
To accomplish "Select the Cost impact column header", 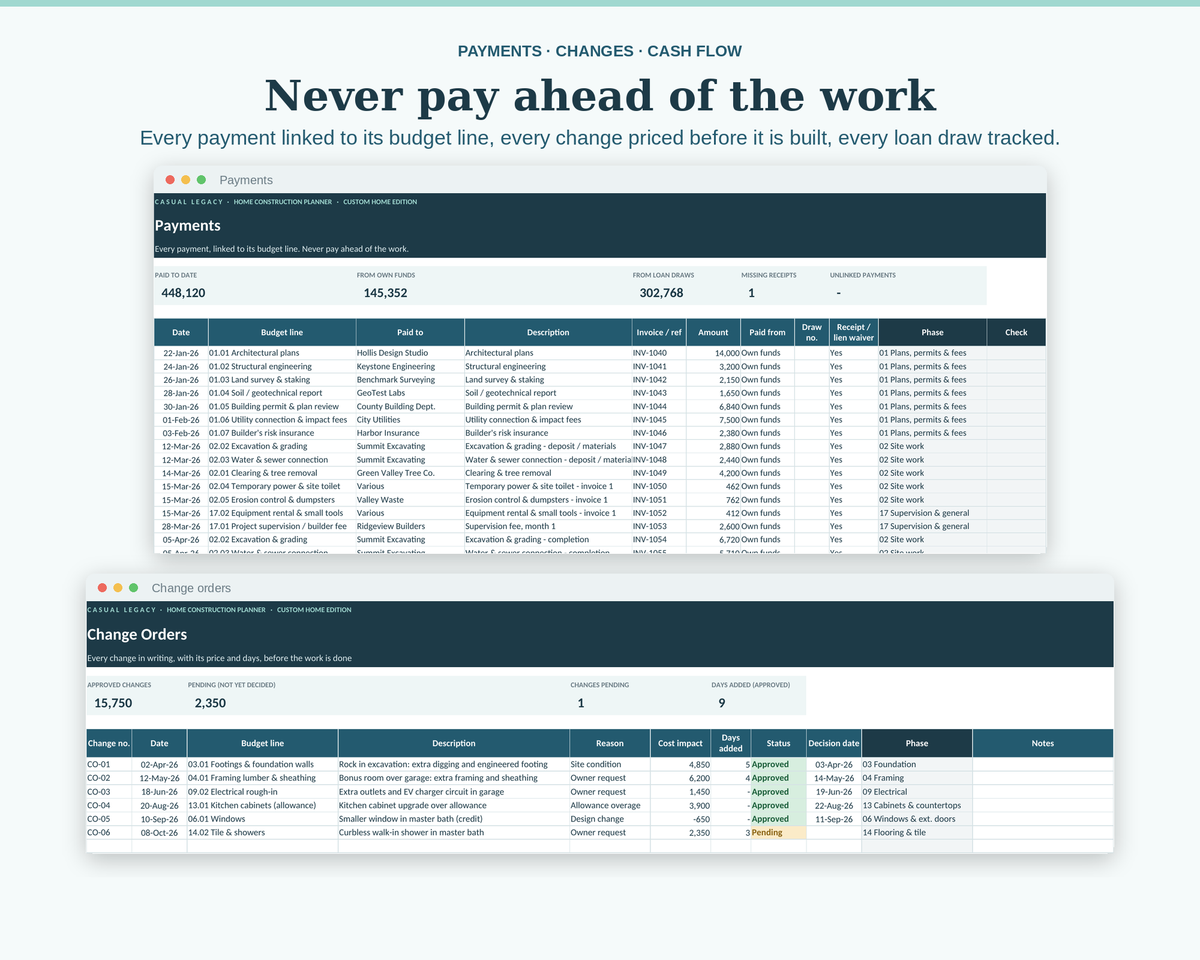I will click(681, 743).
